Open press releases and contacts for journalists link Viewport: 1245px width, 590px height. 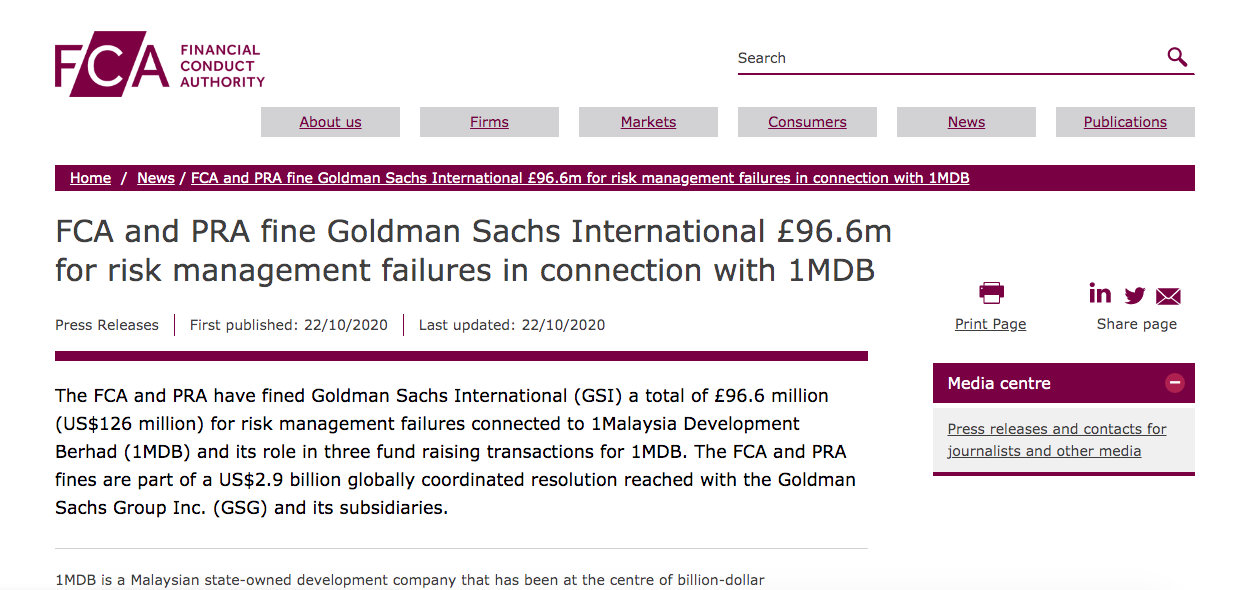(1057, 440)
